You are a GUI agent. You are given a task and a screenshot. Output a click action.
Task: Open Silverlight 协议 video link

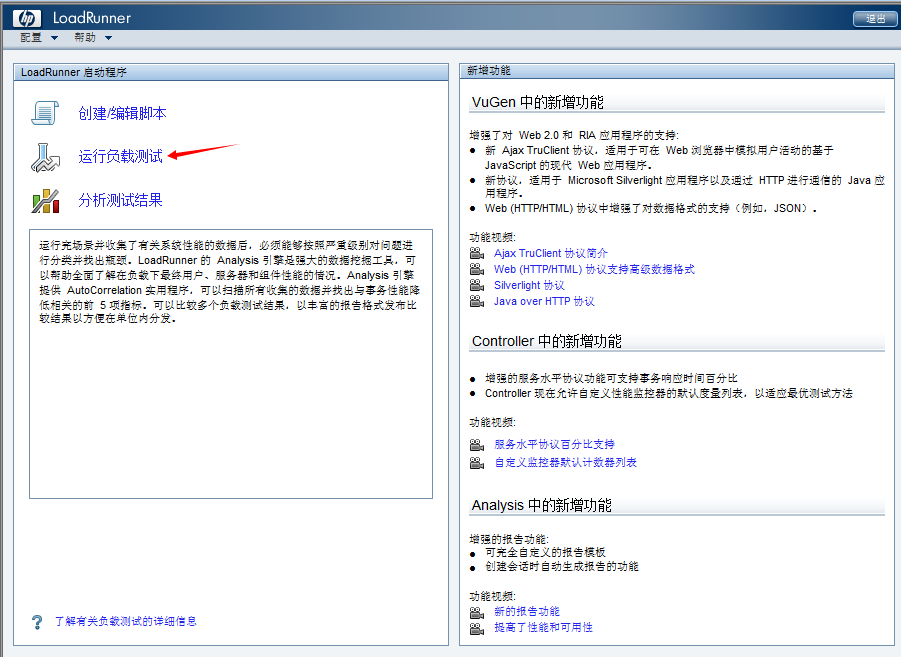pyautogui.click(x=529, y=285)
